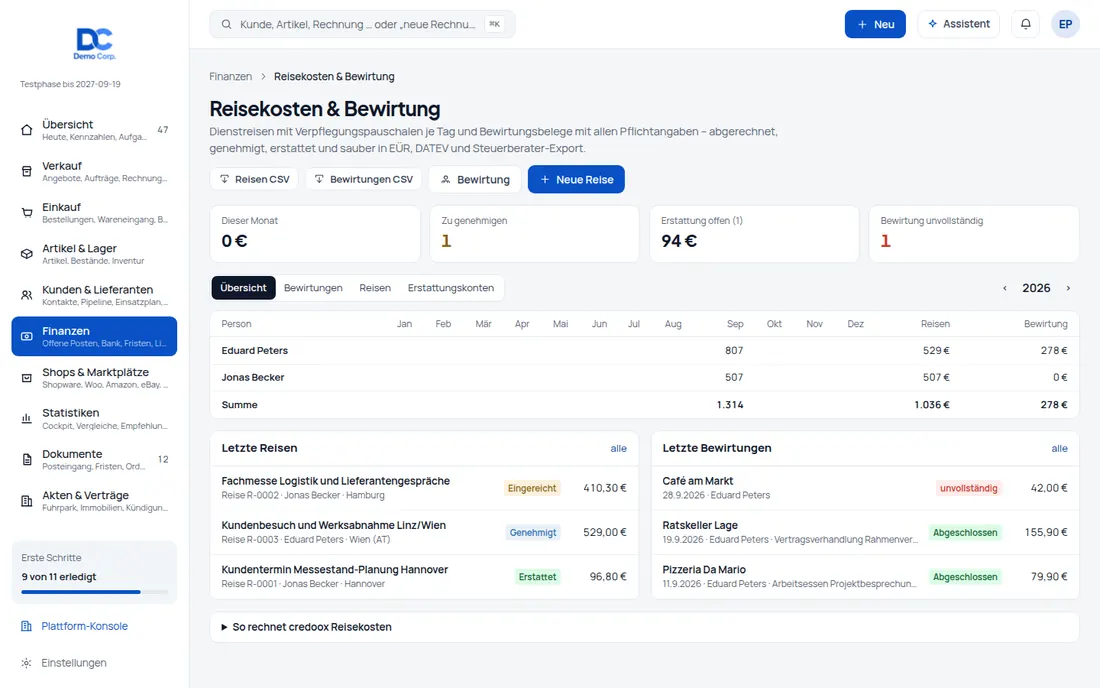Viewport: 1100px width, 688px height.
Task: Open notifications bell
Action: tap(1026, 24)
